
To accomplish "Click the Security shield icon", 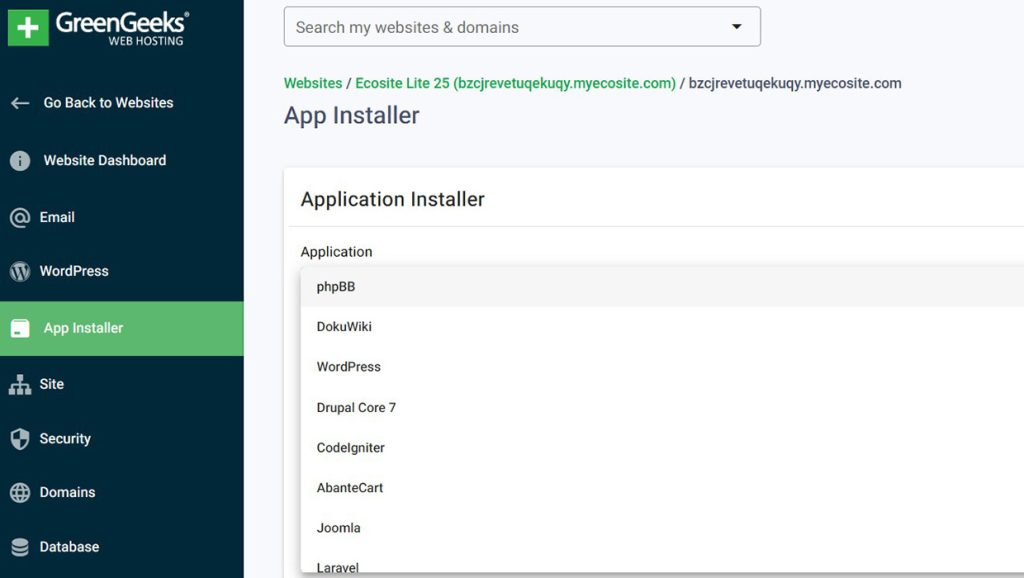I will coord(20,439).
